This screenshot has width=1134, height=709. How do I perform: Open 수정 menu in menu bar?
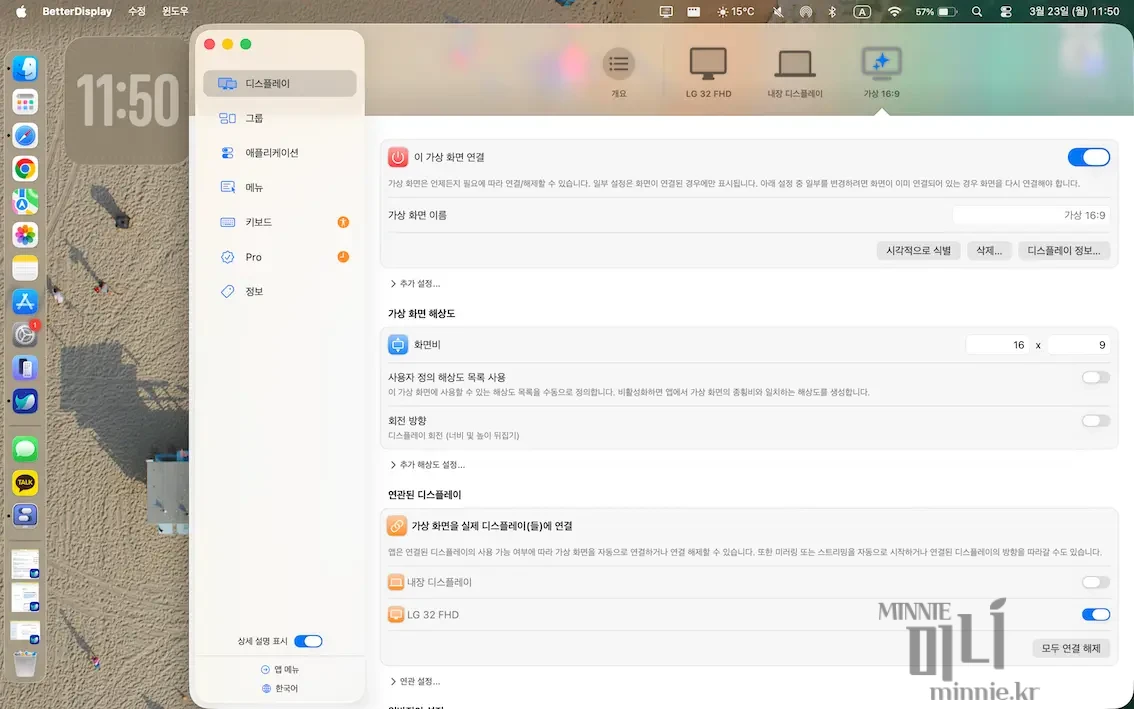(x=137, y=12)
